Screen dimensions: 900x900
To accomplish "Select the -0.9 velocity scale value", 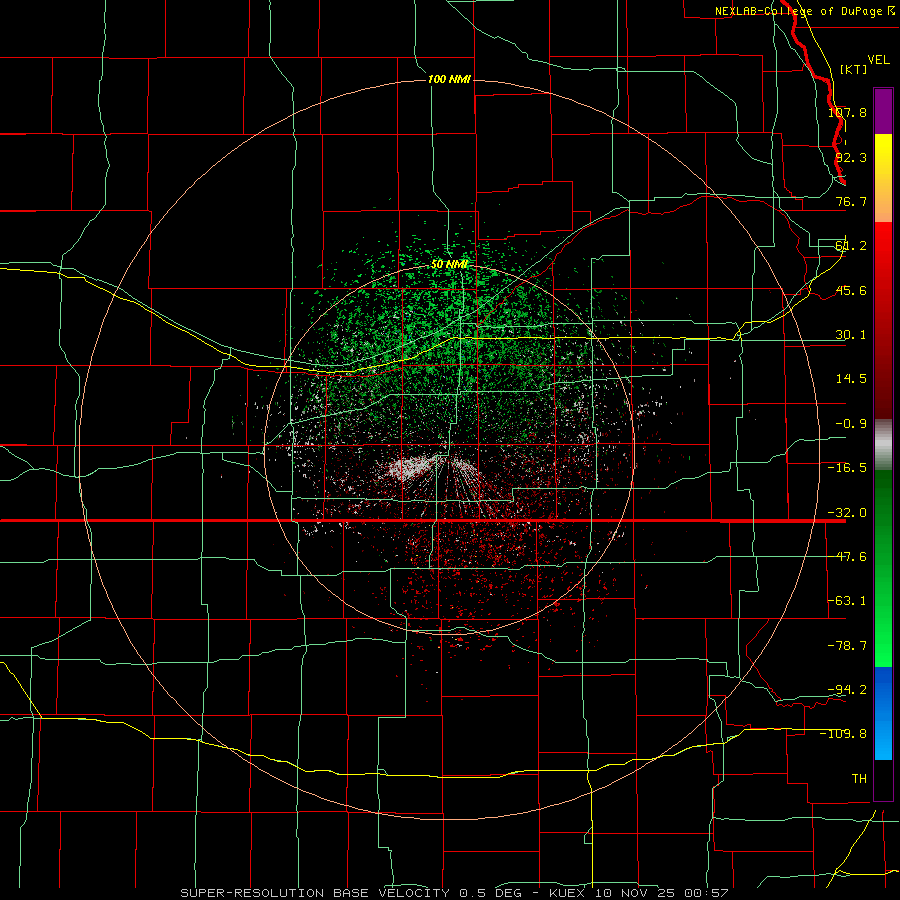I will pyautogui.click(x=851, y=424).
